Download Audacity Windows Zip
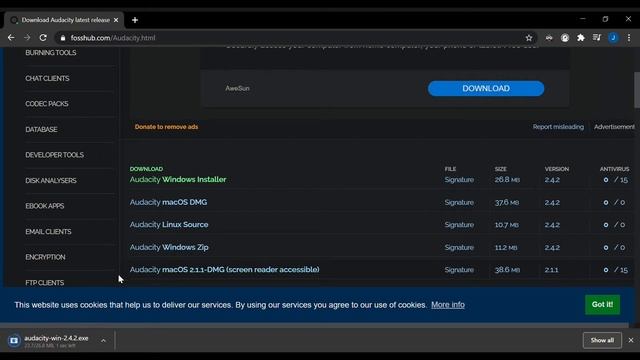 click(169, 247)
